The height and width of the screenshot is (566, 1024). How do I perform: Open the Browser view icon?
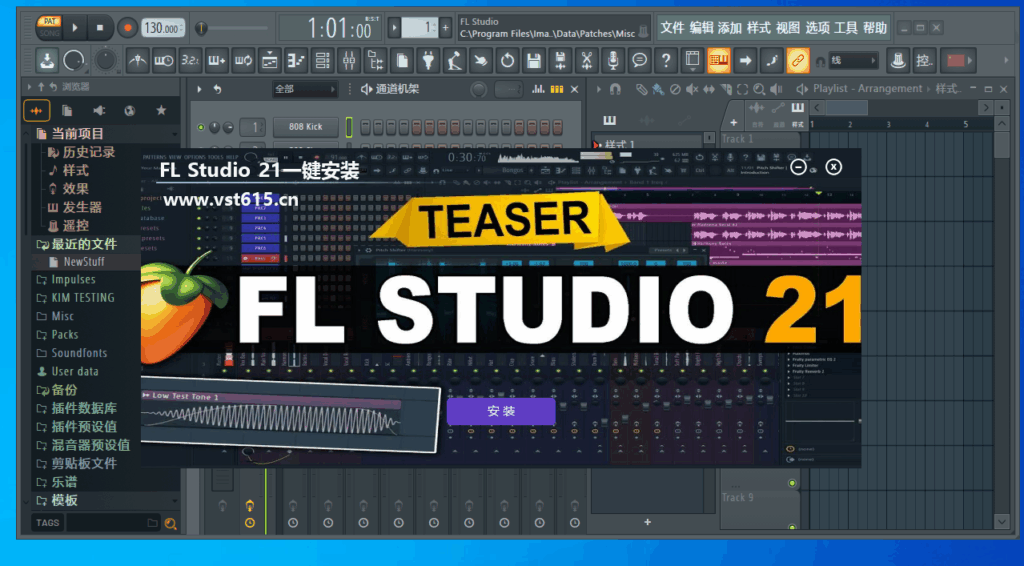point(376,61)
